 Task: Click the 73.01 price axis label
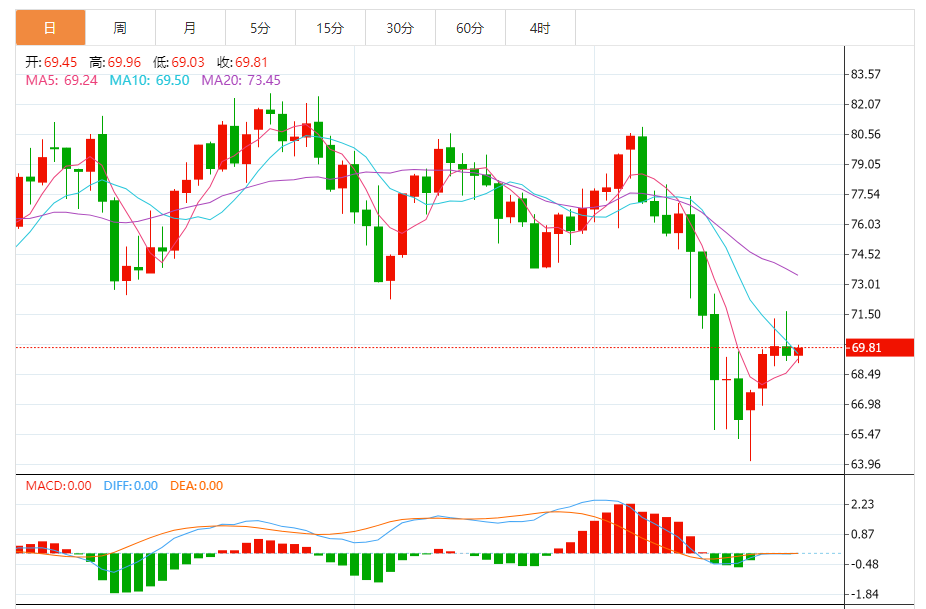click(865, 284)
